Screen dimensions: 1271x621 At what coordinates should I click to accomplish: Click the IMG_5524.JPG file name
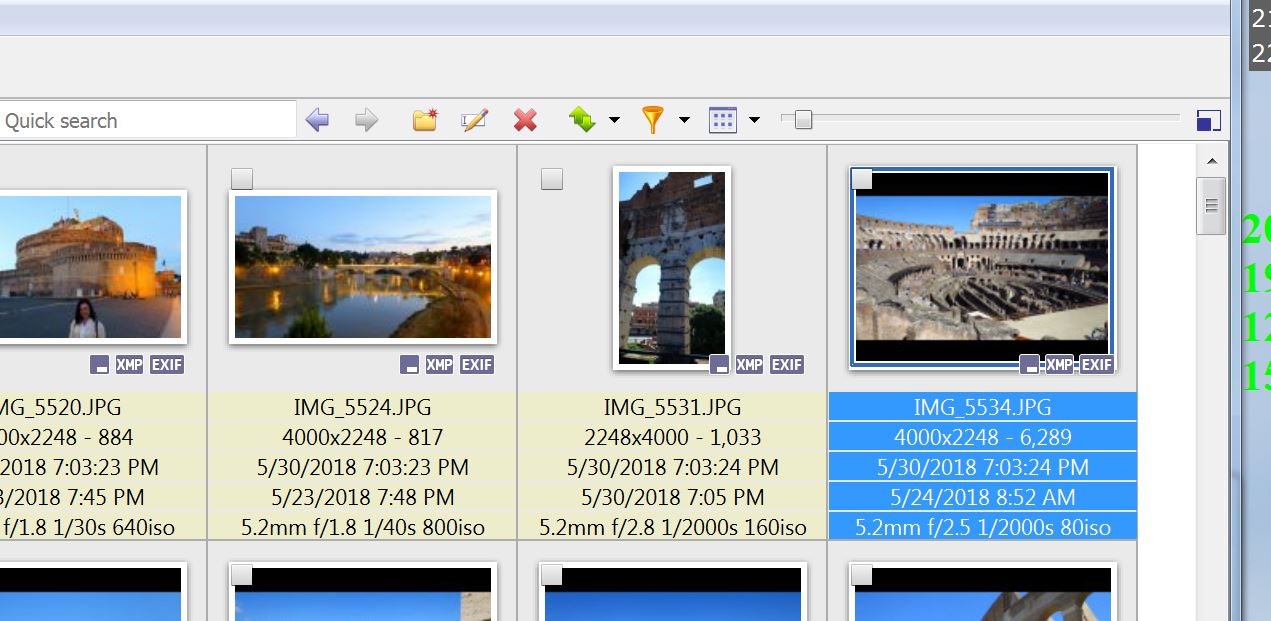(x=363, y=407)
